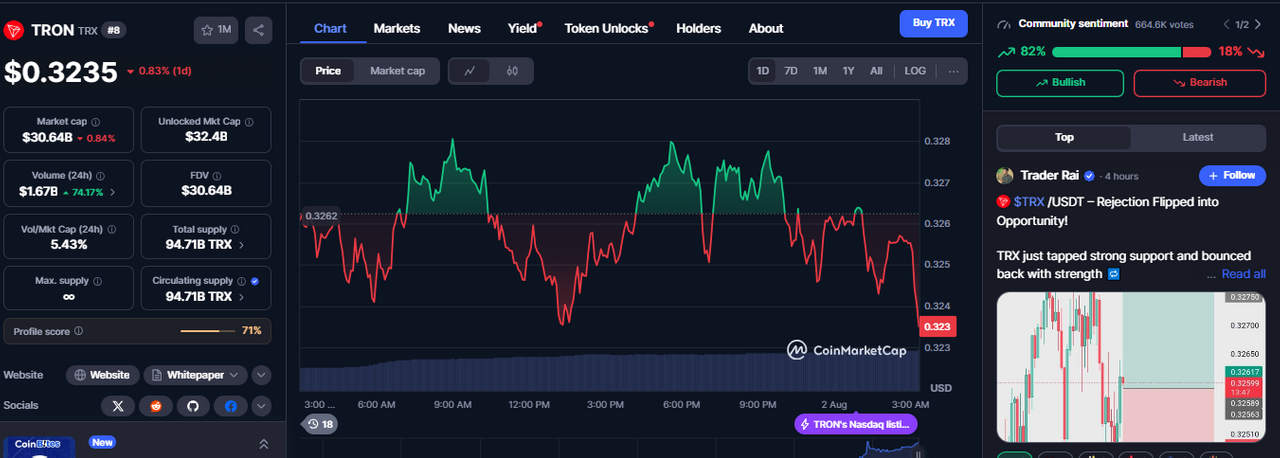Expand more socials chevron
The width and height of the screenshot is (1280, 458).
(x=261, y=406)
